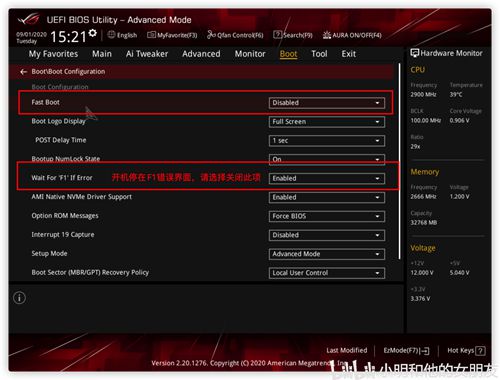Click the Search(F9) question mark icon
Viewport: 500px width, 380px height.
click(x=277, y=35)
